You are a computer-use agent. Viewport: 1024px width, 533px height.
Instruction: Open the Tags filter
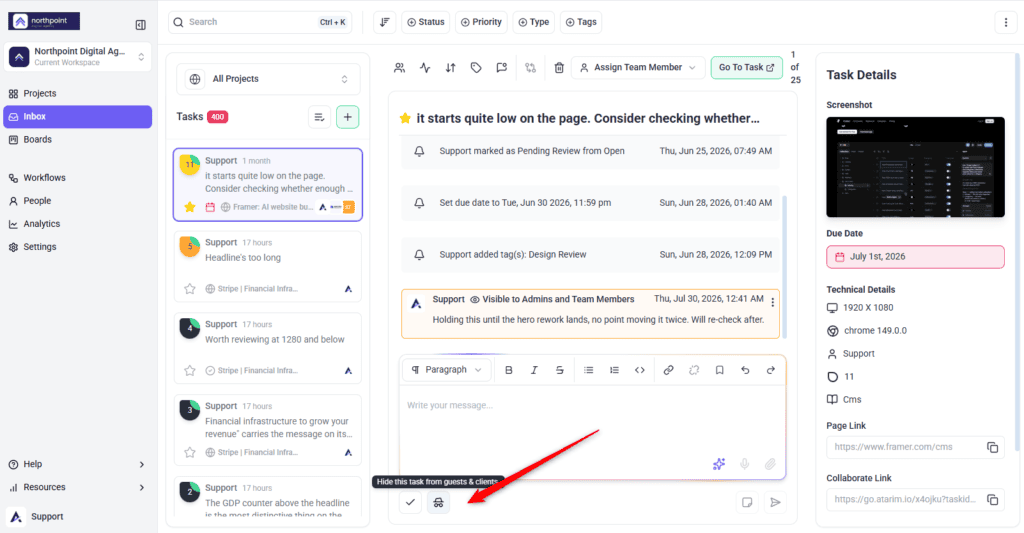[x=581, y=22]
